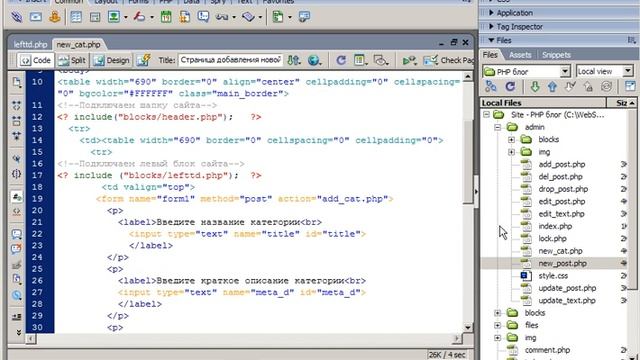This screenshot has height=360, width=640.
Task: Select the new_cat.php document tab
Action: pos(78,44)
